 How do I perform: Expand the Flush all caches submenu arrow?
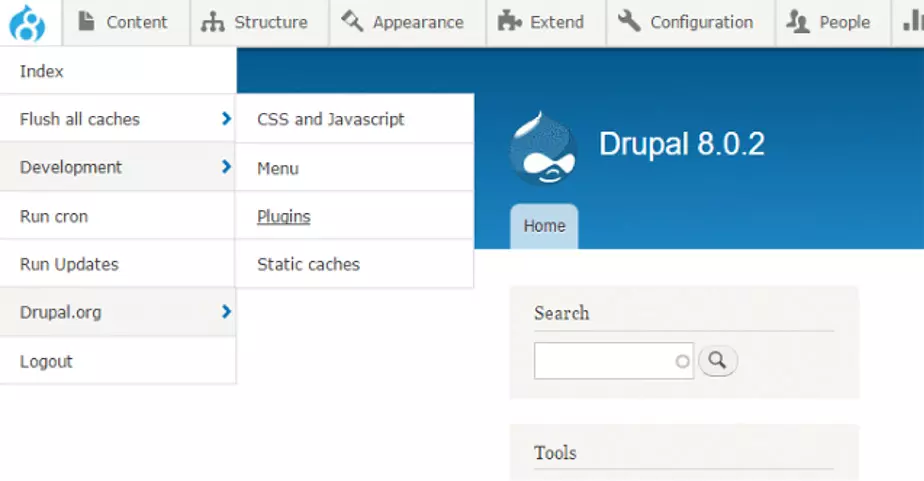click(226, 118)
